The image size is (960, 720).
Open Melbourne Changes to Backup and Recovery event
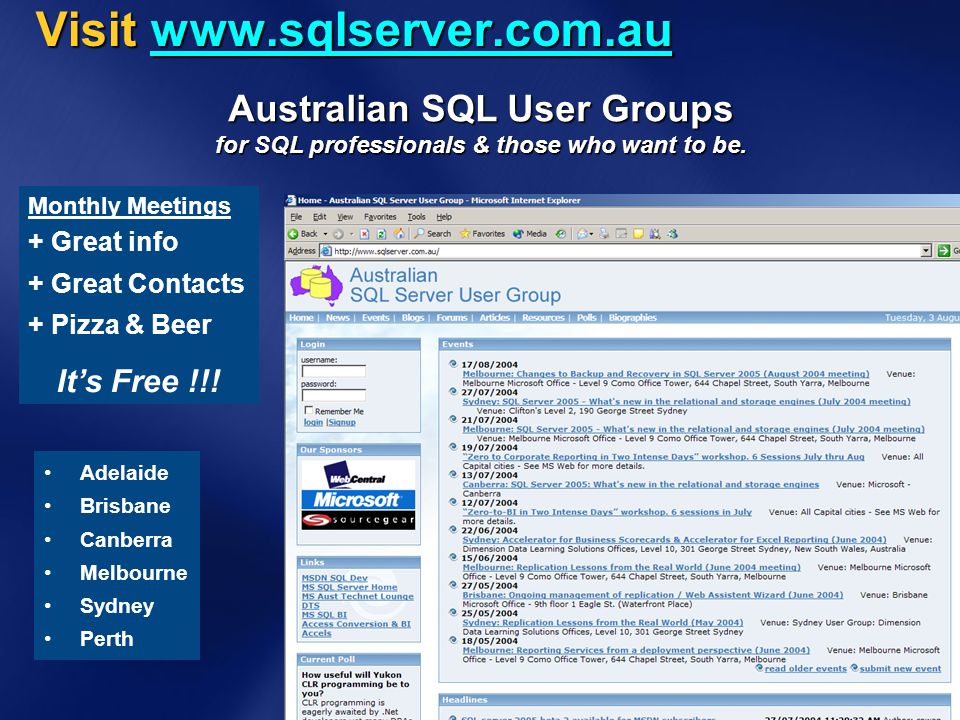pos(666,373)
